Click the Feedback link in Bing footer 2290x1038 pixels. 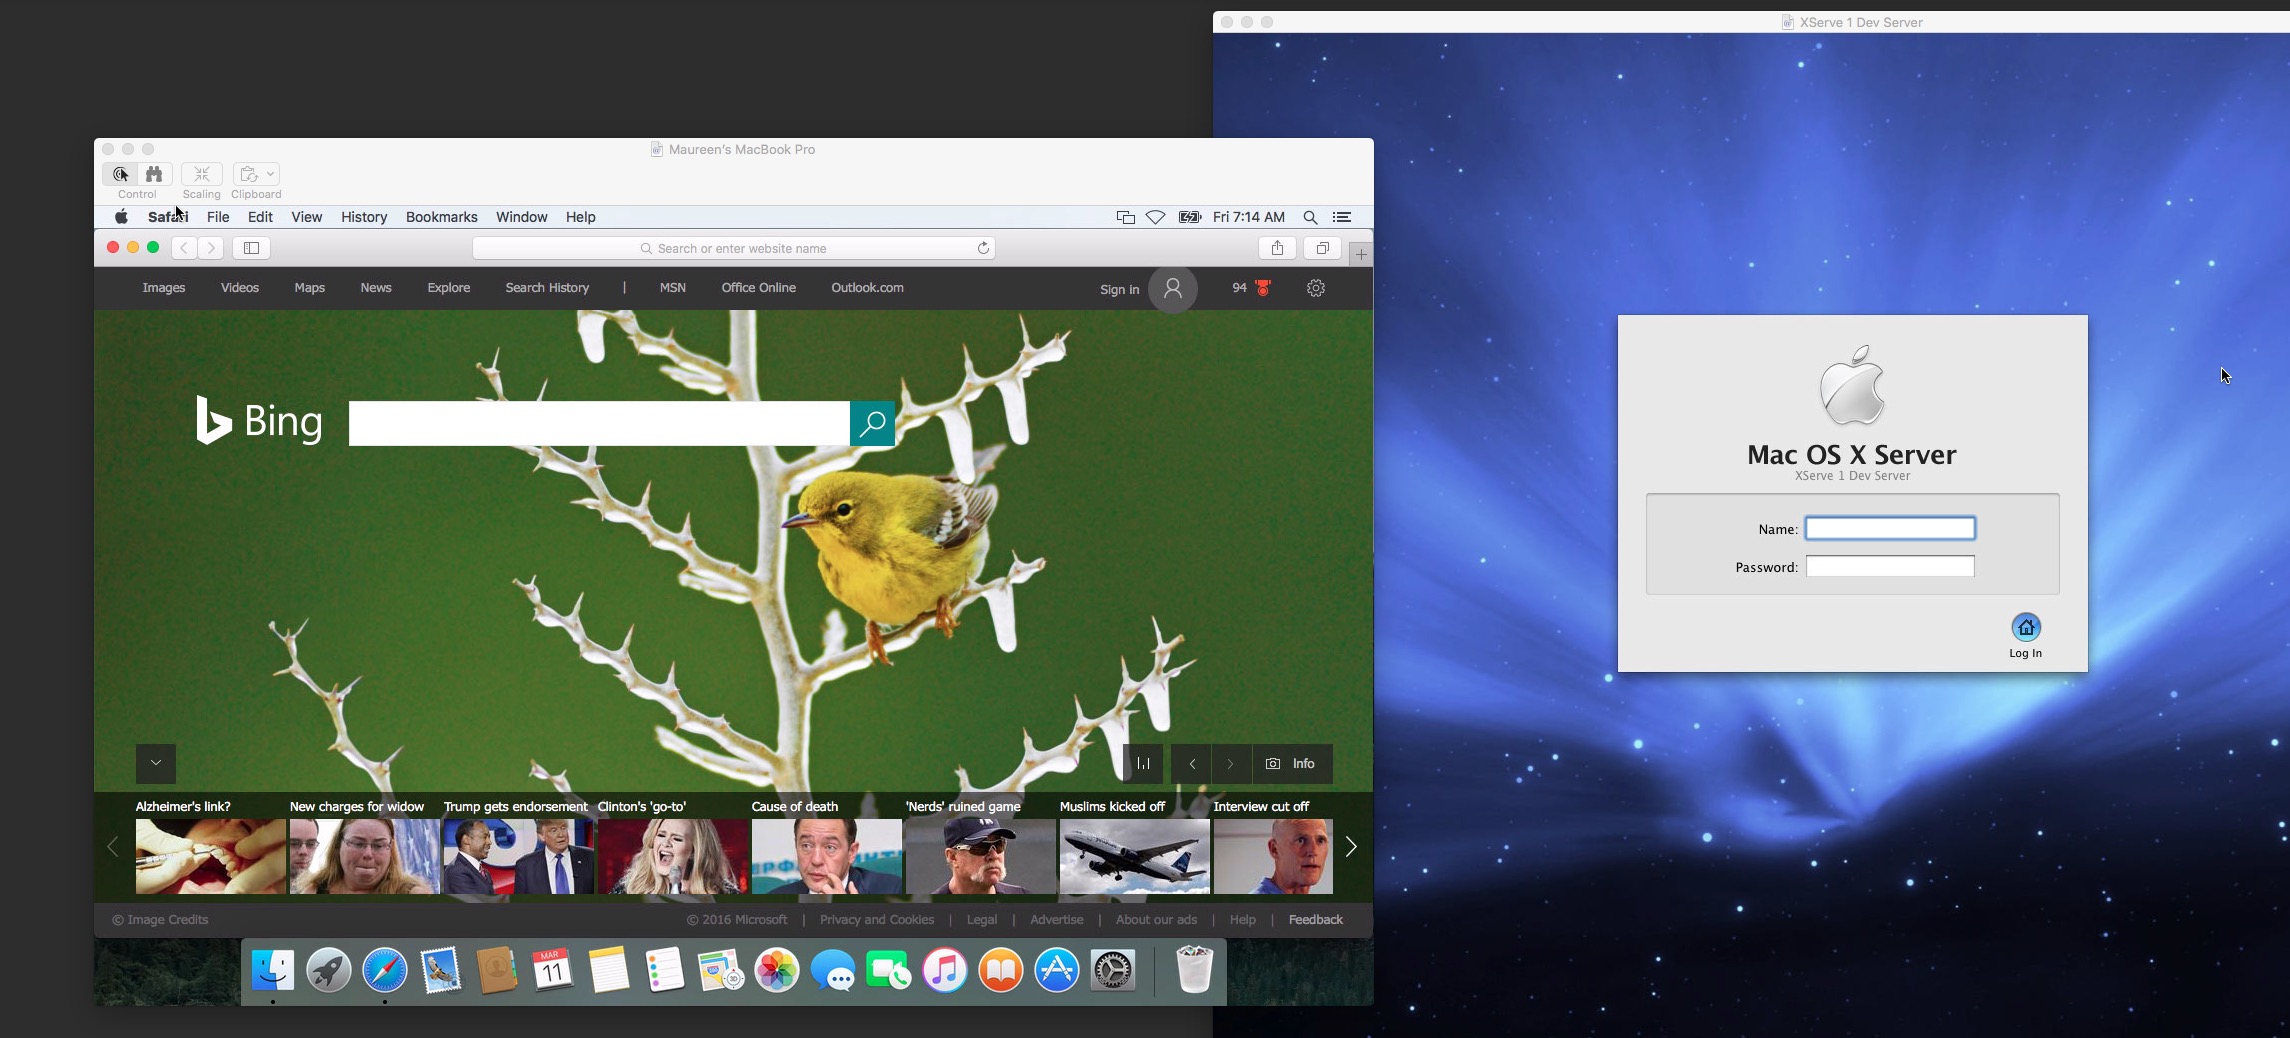[x=1315, y=920]
